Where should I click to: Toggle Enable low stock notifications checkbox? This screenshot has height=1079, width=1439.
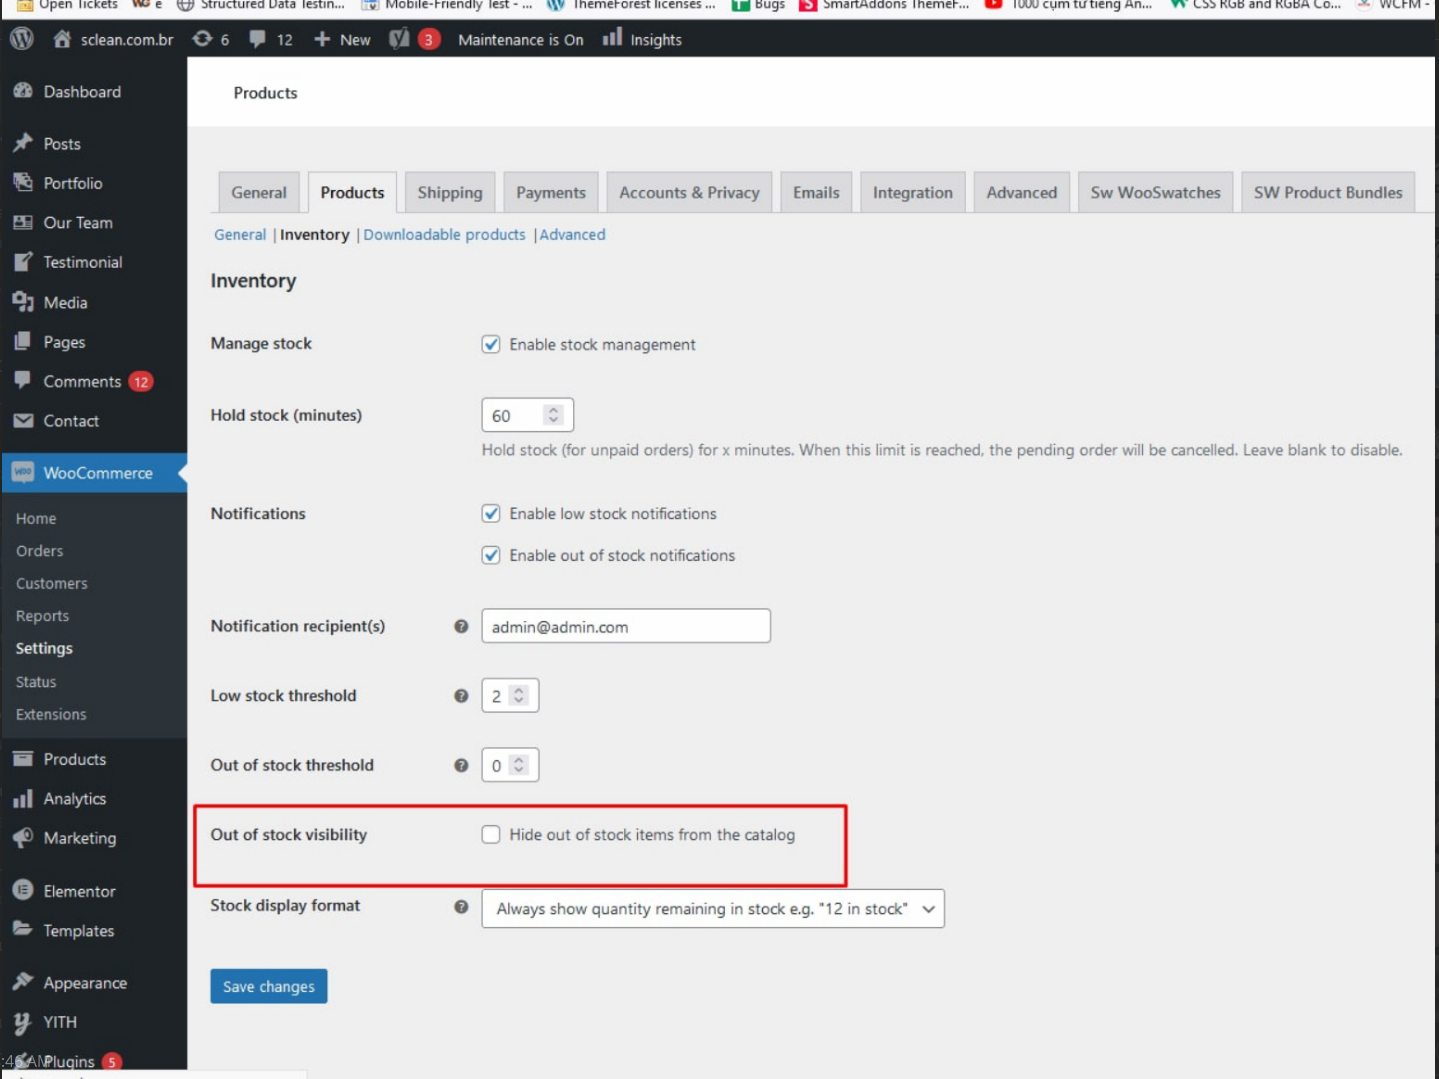[491, 513]
